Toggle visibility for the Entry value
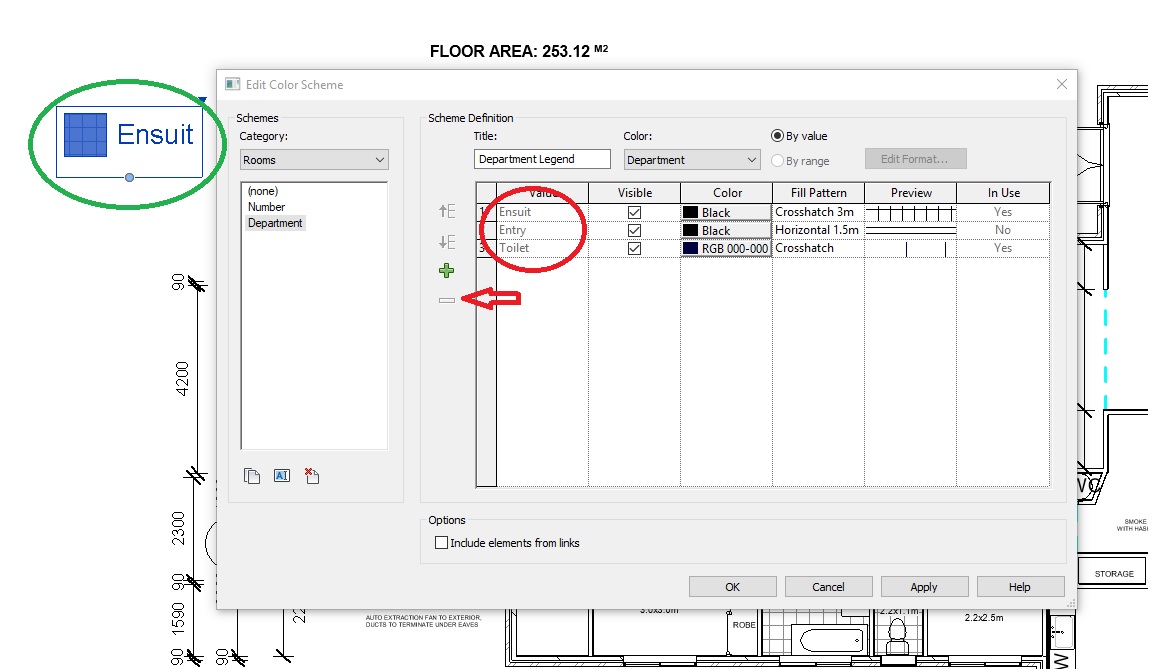Screen dimensions: 1152x669 pyautogui.click(x=636, y=229)
